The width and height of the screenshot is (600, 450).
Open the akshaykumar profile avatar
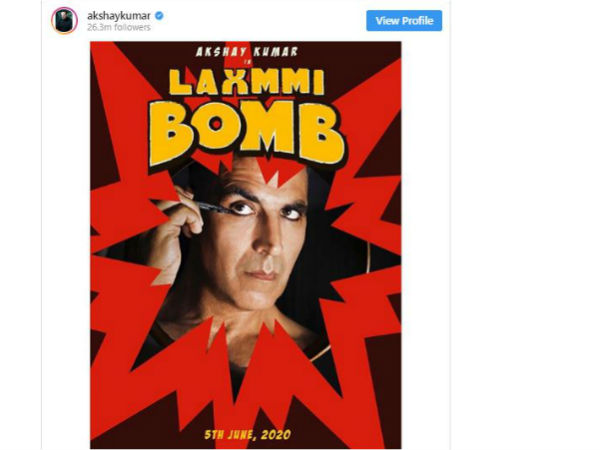[64, 21]
